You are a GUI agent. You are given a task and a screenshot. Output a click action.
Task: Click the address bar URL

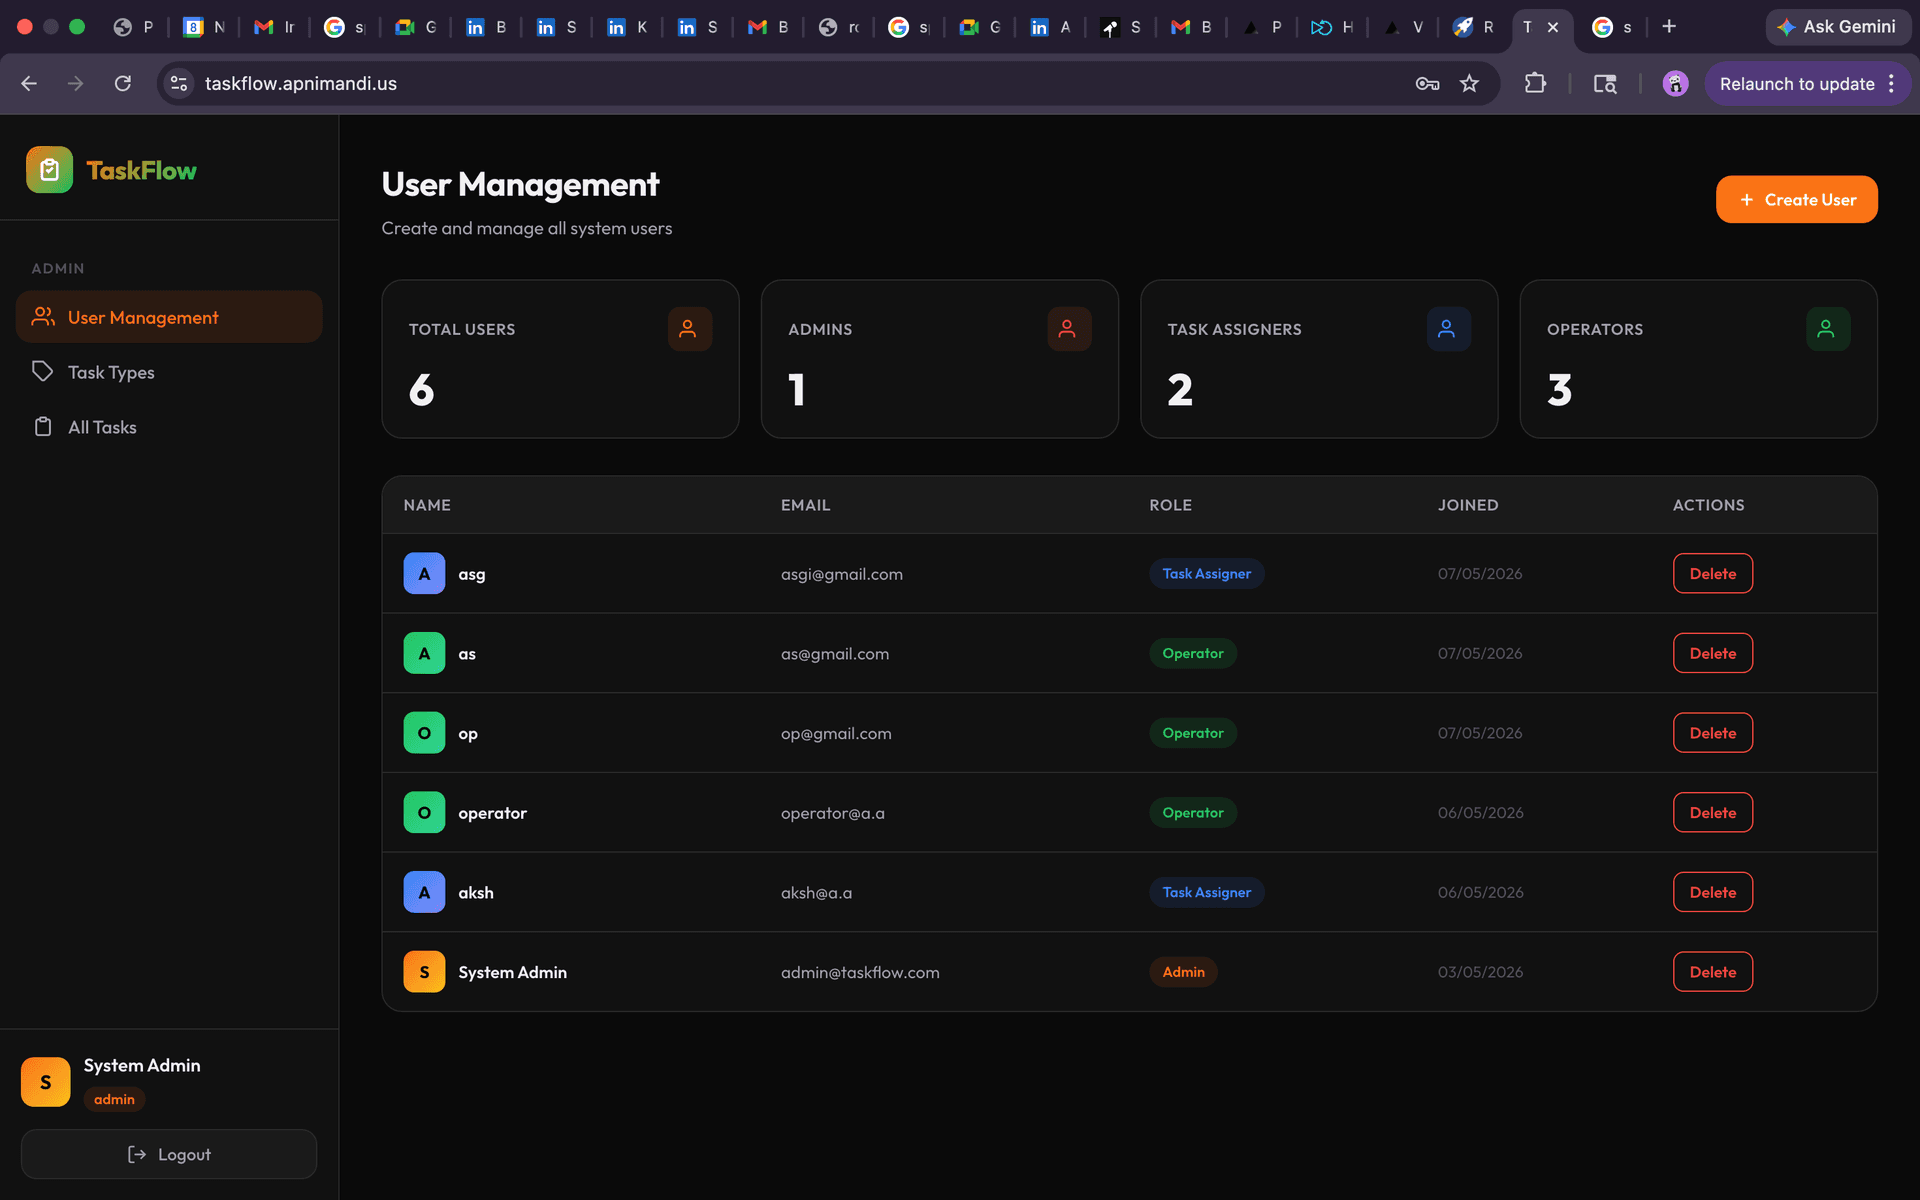pos(301,84)
